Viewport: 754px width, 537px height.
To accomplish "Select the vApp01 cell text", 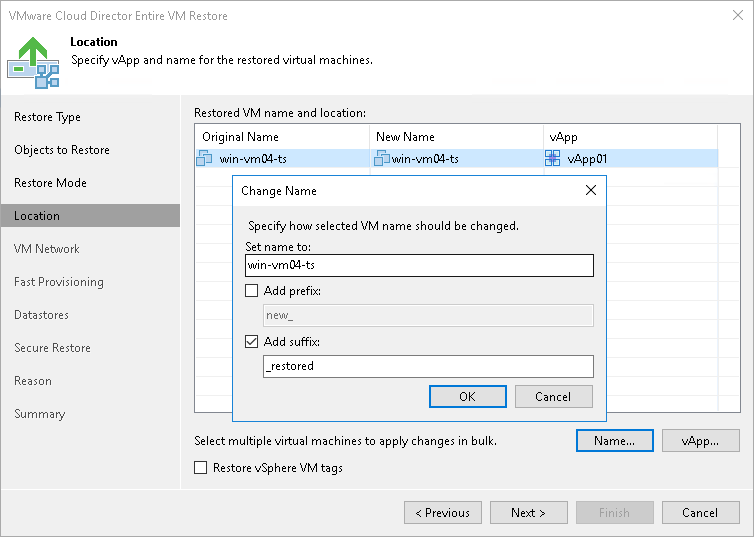I will click(x=587, y=159).
